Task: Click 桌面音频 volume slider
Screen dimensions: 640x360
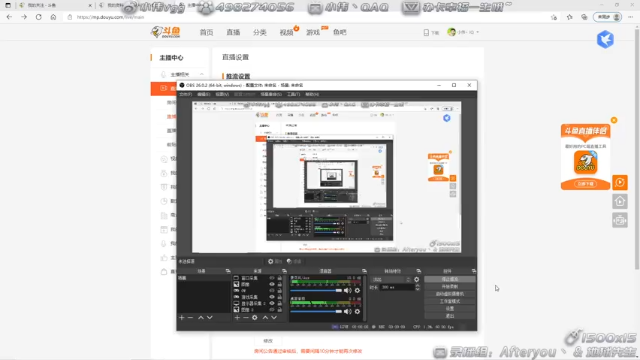Action: pos(316,311)
